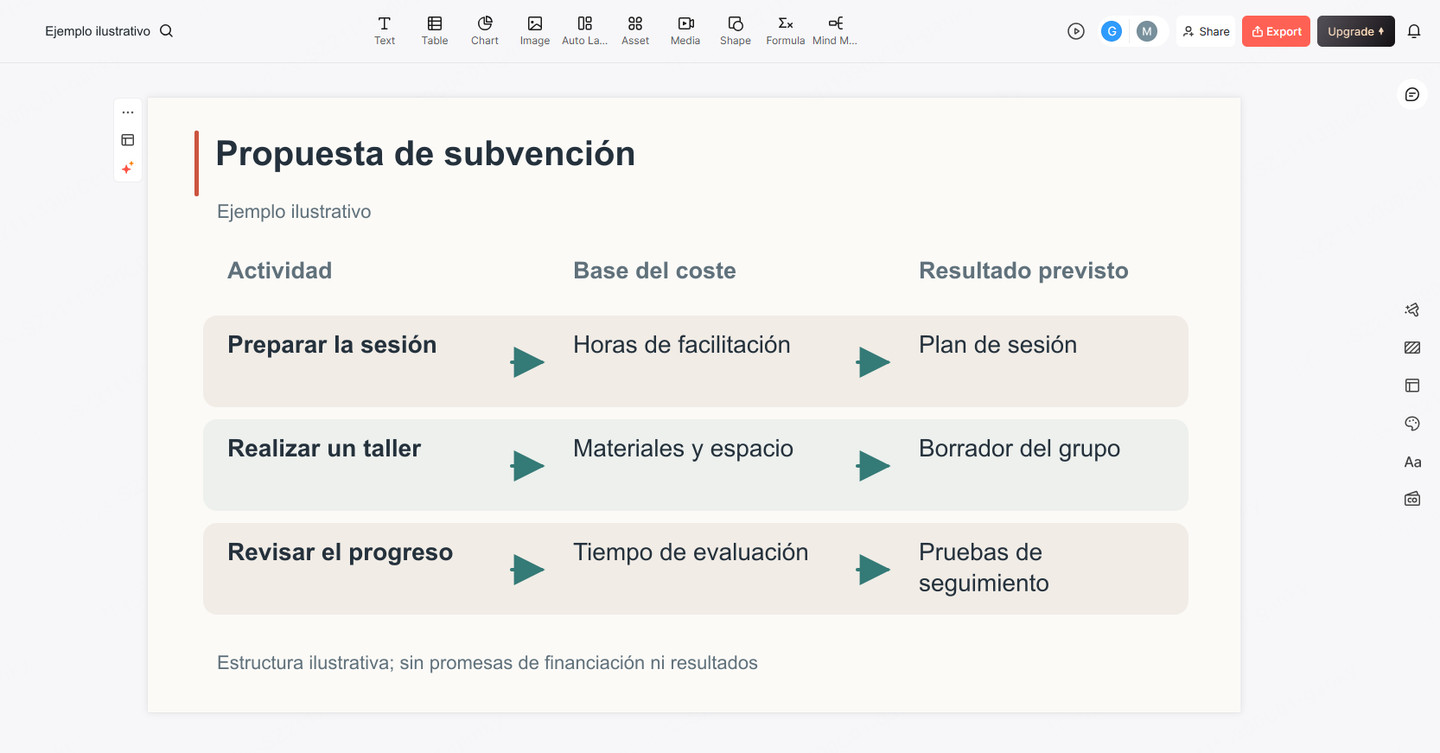This screenshot has width=1440, height=753.
Task: Click the 'Actividad' column header
Action: click(279, 270)
